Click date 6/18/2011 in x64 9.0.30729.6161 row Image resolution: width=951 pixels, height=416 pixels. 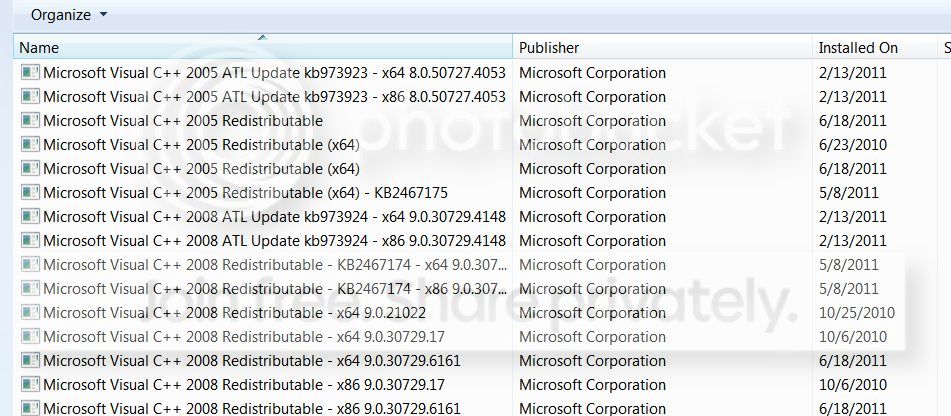853,361
